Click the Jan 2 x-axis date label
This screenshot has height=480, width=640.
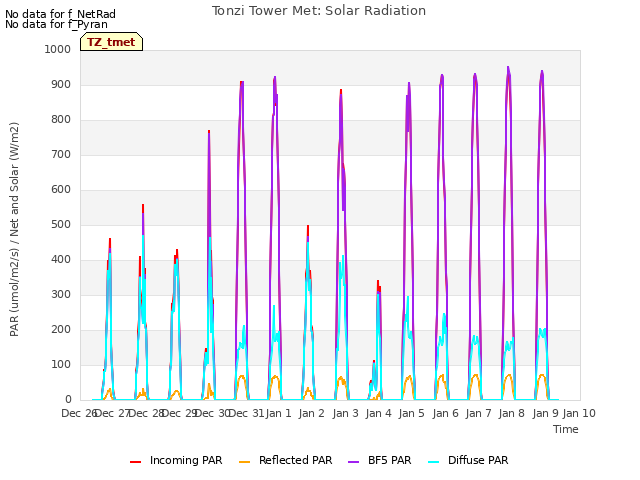click(x=312, y=413)
